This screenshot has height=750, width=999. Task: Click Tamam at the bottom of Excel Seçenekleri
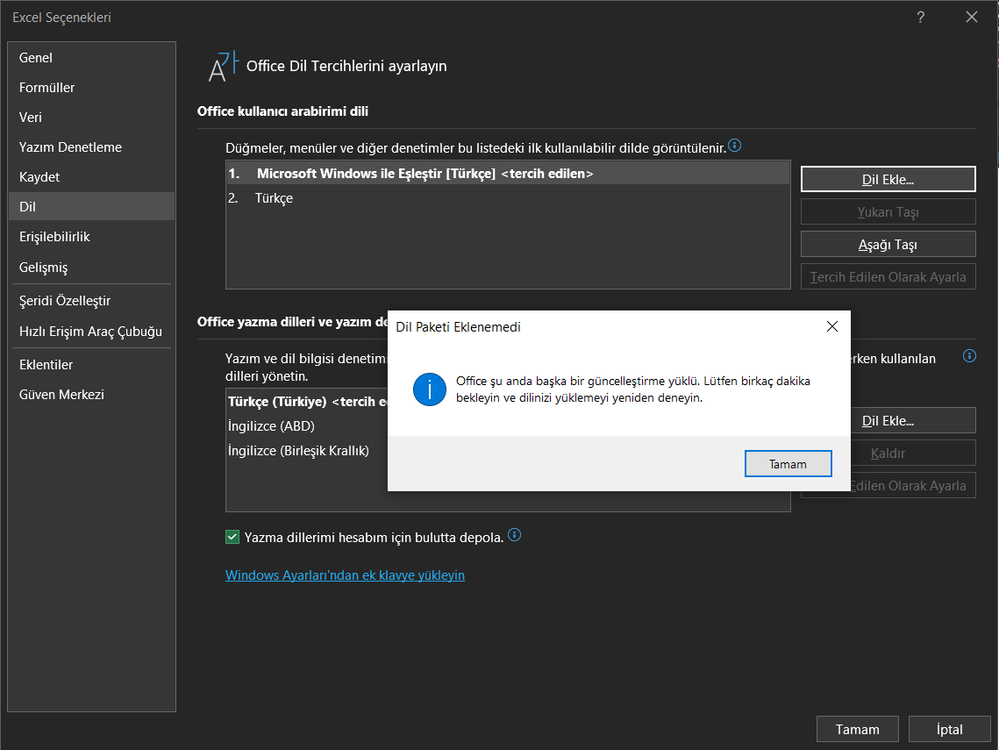[x=858, y=729]
